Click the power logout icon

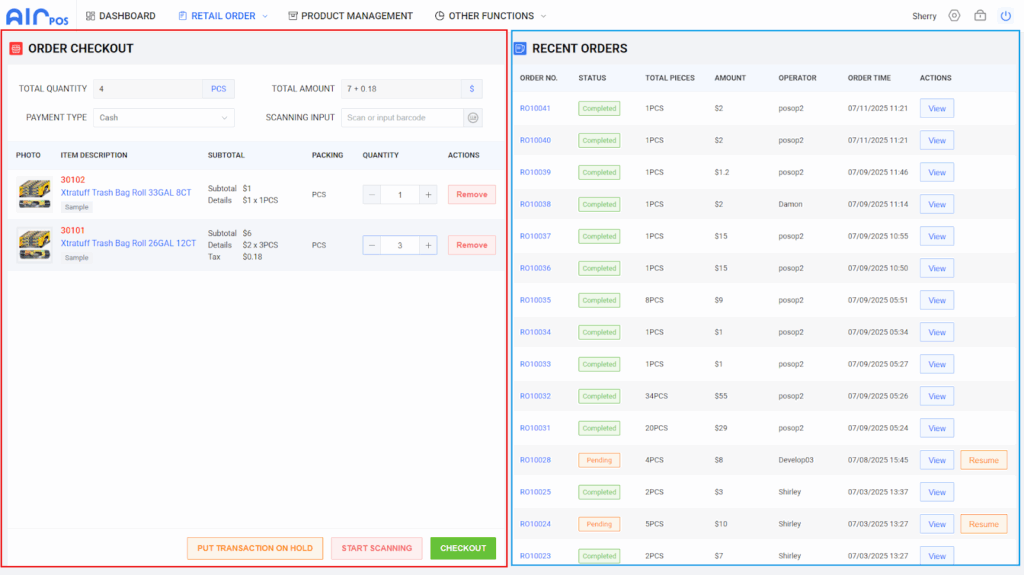(1005, 16)
